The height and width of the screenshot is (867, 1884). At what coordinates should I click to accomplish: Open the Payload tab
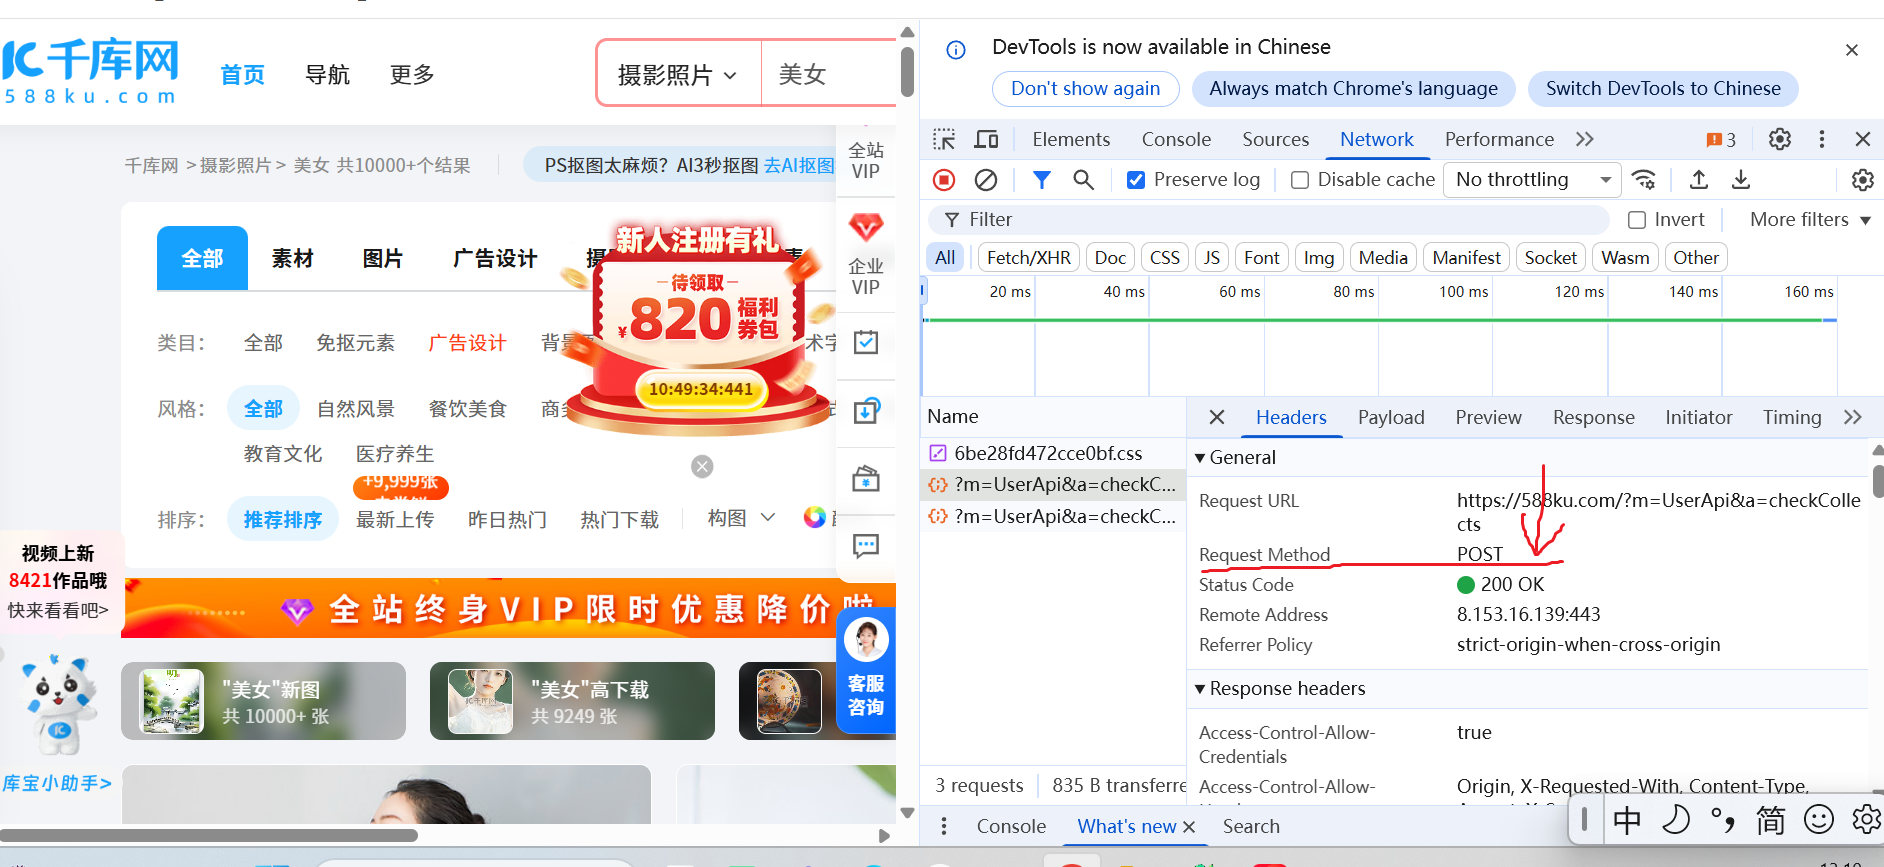coord(1391,418)
